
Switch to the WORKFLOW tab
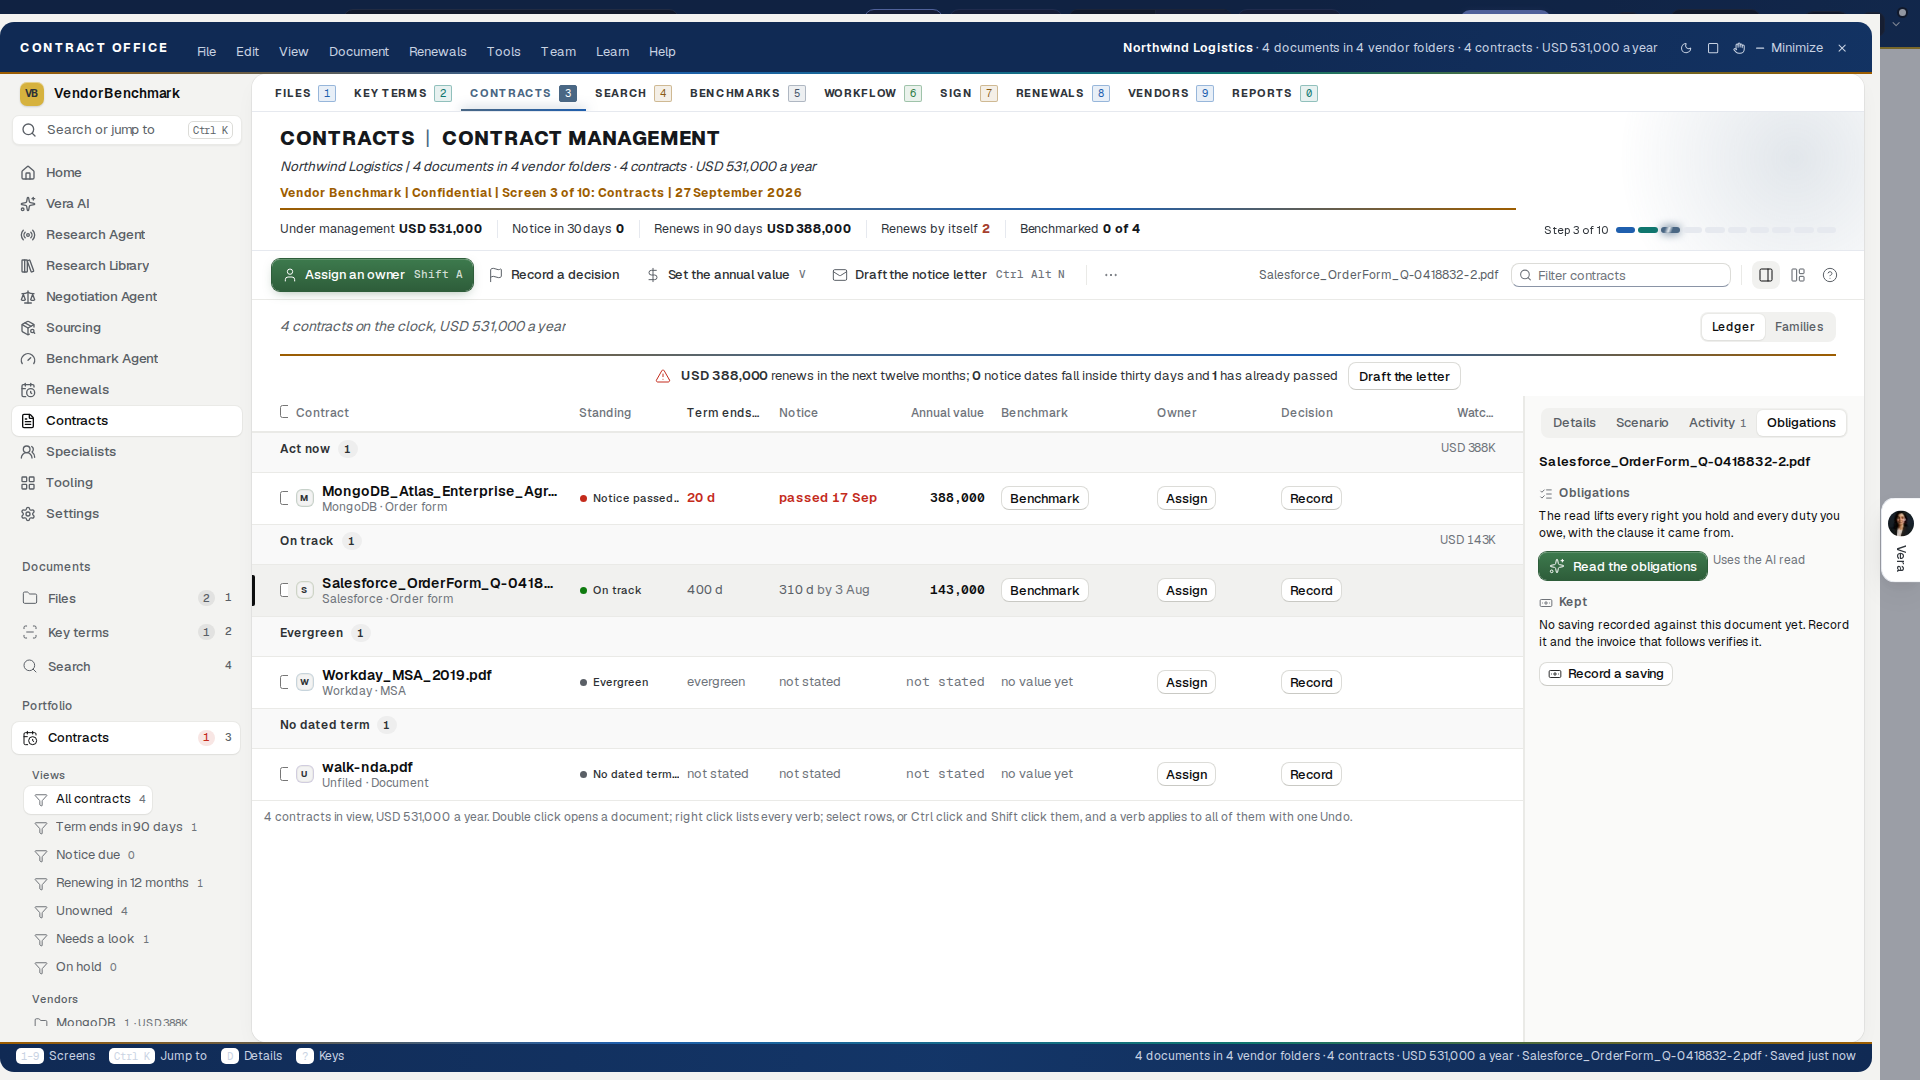(x=872, y=93)
